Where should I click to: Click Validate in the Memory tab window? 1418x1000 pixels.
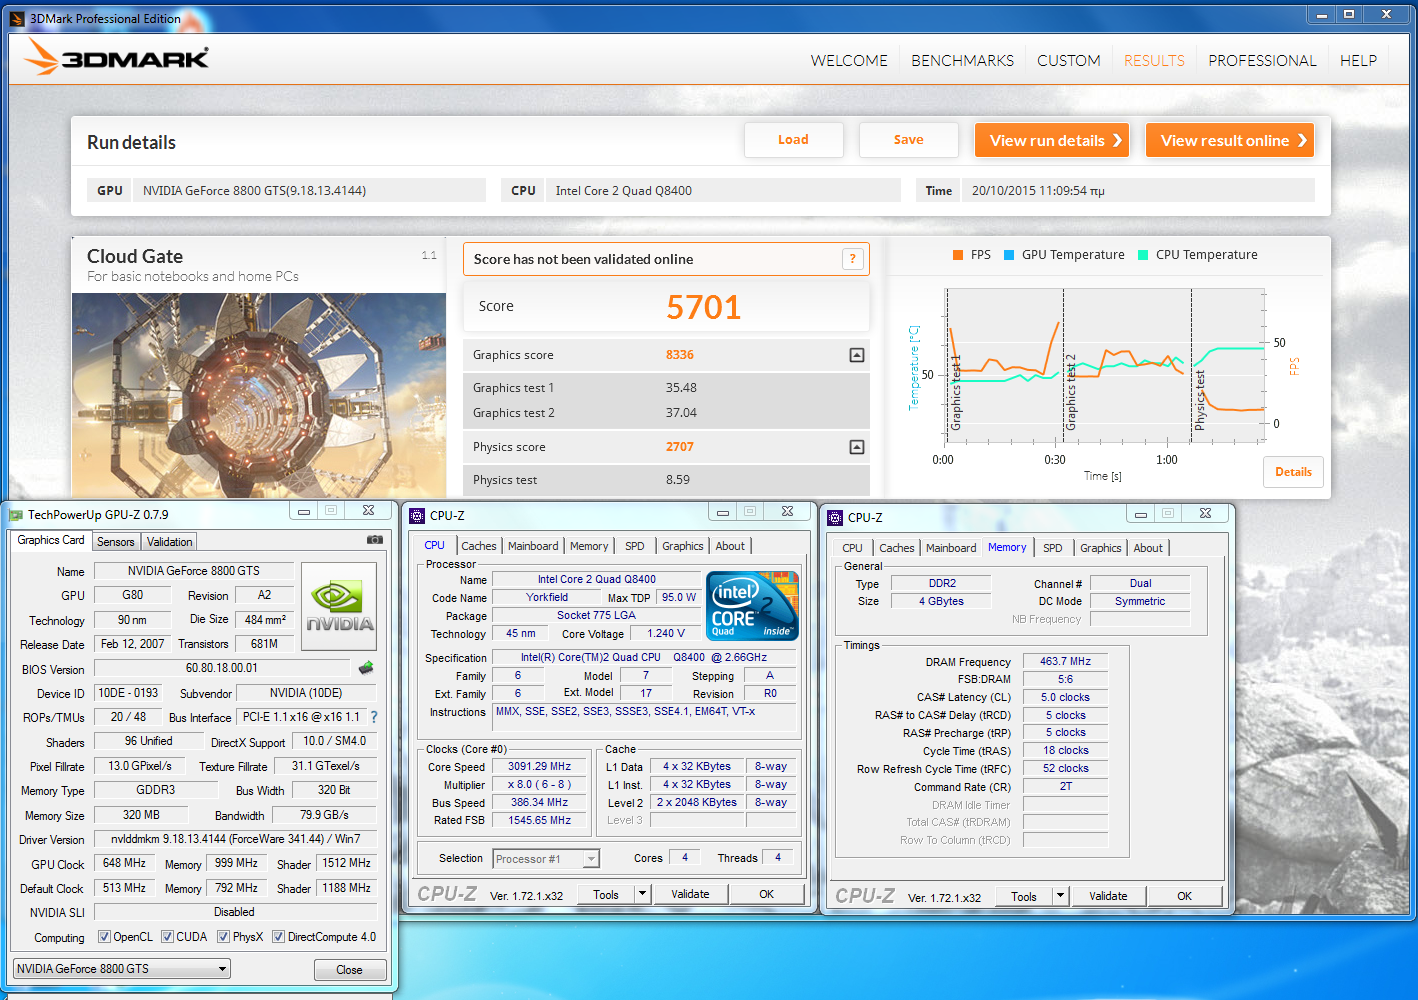coord(1108,896)
